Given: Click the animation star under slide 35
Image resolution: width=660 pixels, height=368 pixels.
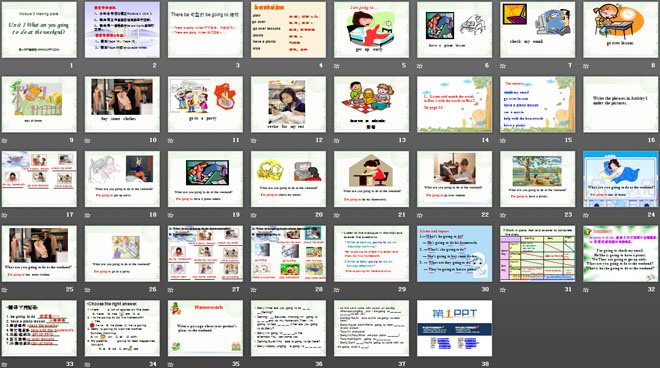Looking at the screenshot, I should (170, 364).
